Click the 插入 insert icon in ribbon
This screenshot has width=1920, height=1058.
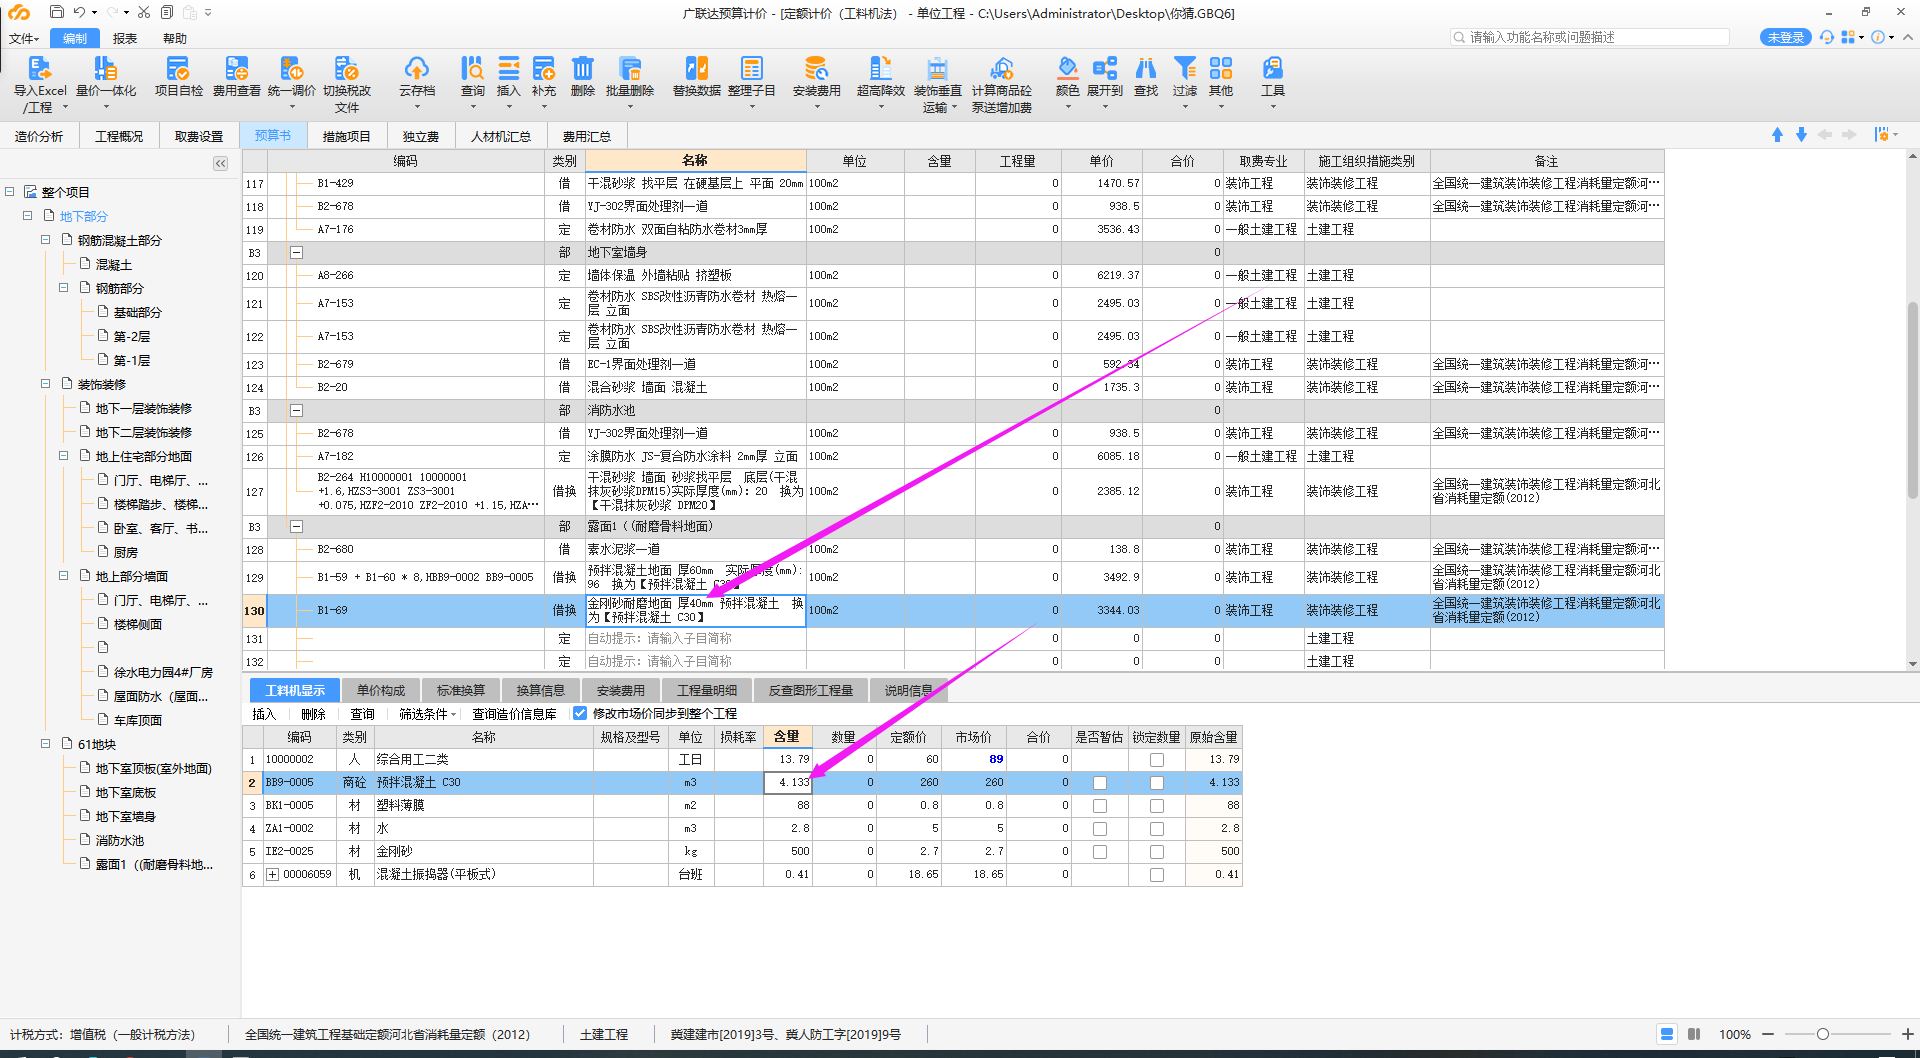[508, 68]
